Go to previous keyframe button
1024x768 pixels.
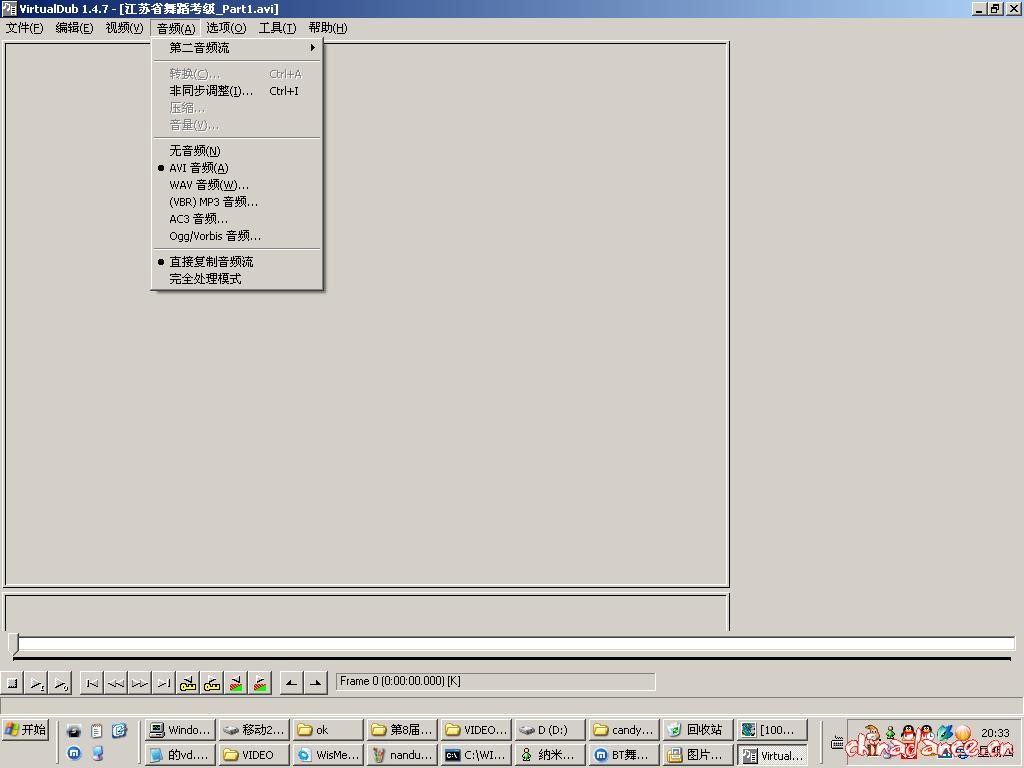[x=188, y=684]
